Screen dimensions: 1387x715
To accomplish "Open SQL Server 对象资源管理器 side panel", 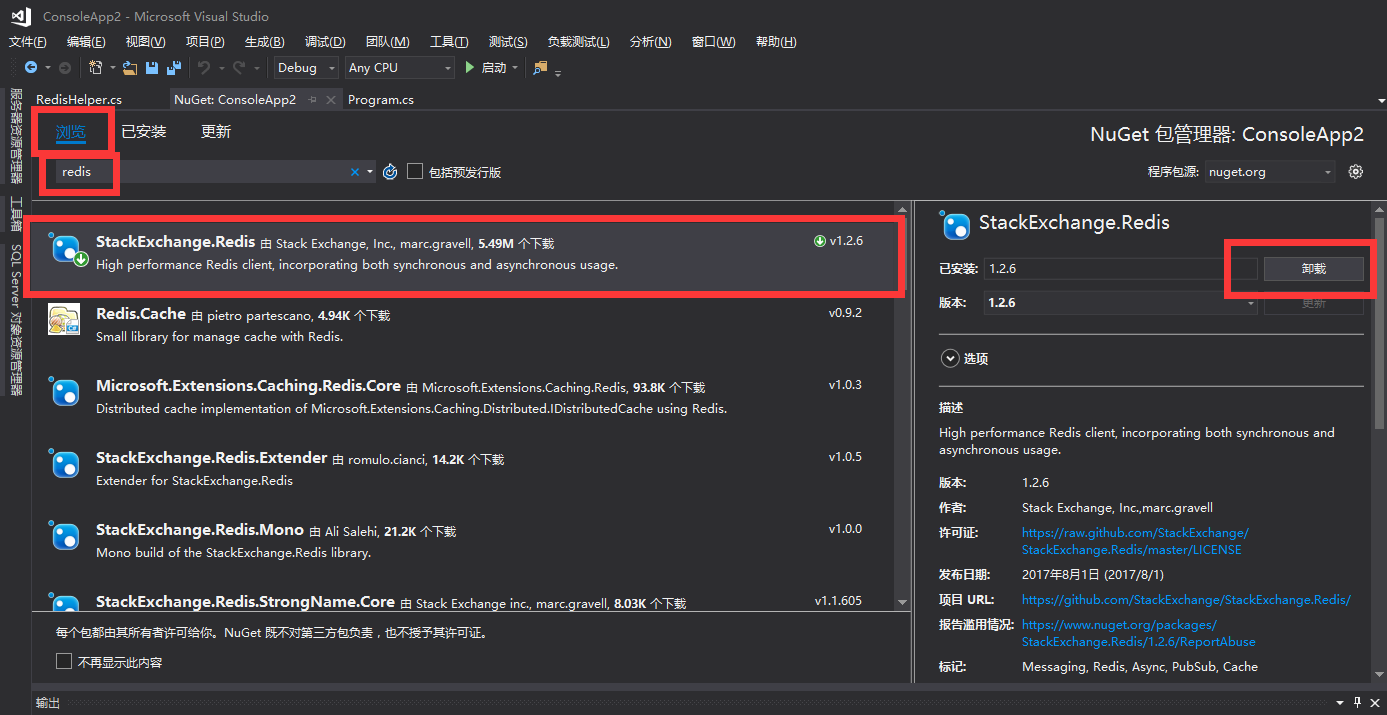I will (16, 319).
